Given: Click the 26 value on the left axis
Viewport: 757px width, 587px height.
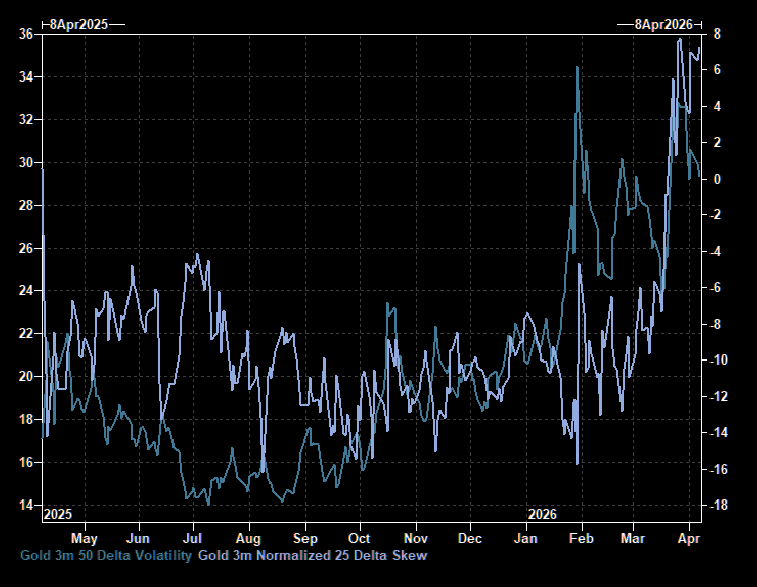Looking at the screenshot, I should pos(26,248).
